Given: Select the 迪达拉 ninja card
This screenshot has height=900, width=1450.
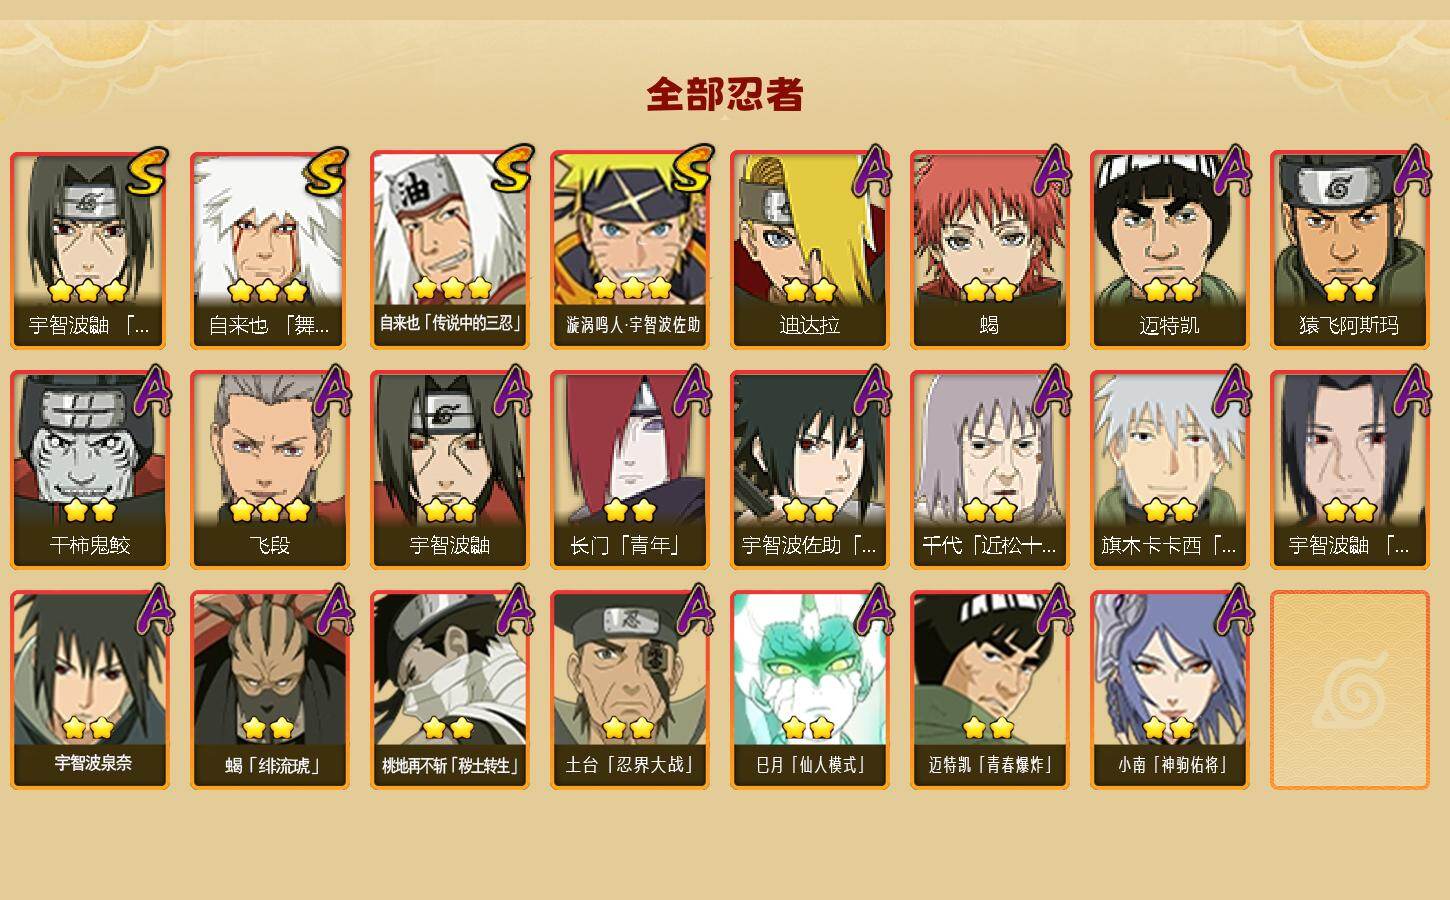Looking at the screenshot, I should coord(810,250).
